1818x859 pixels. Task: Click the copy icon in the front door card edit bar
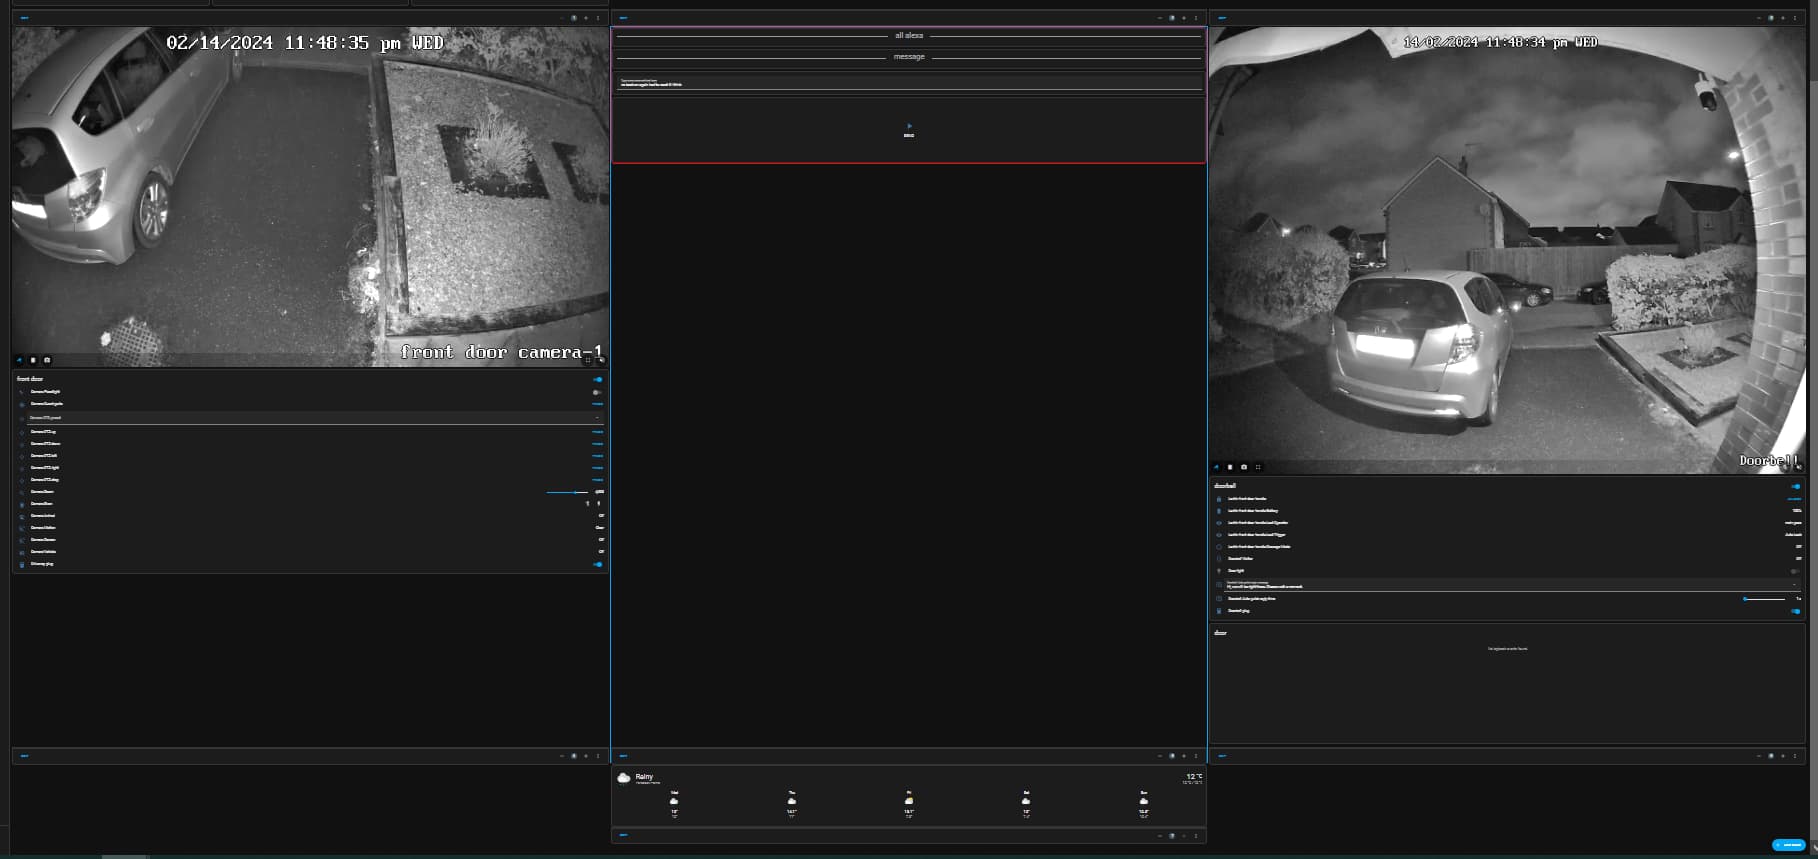[573, 18]
